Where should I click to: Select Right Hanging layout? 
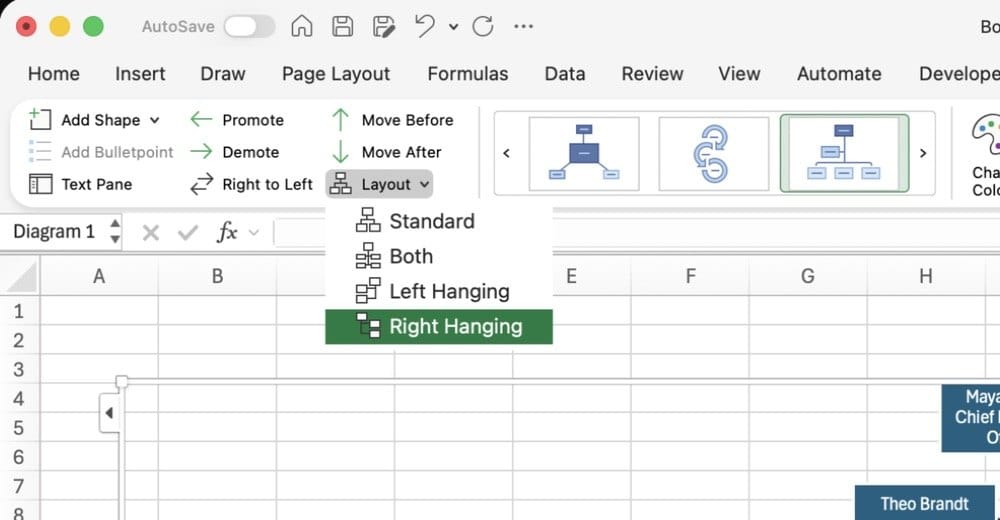click(439, 327)
